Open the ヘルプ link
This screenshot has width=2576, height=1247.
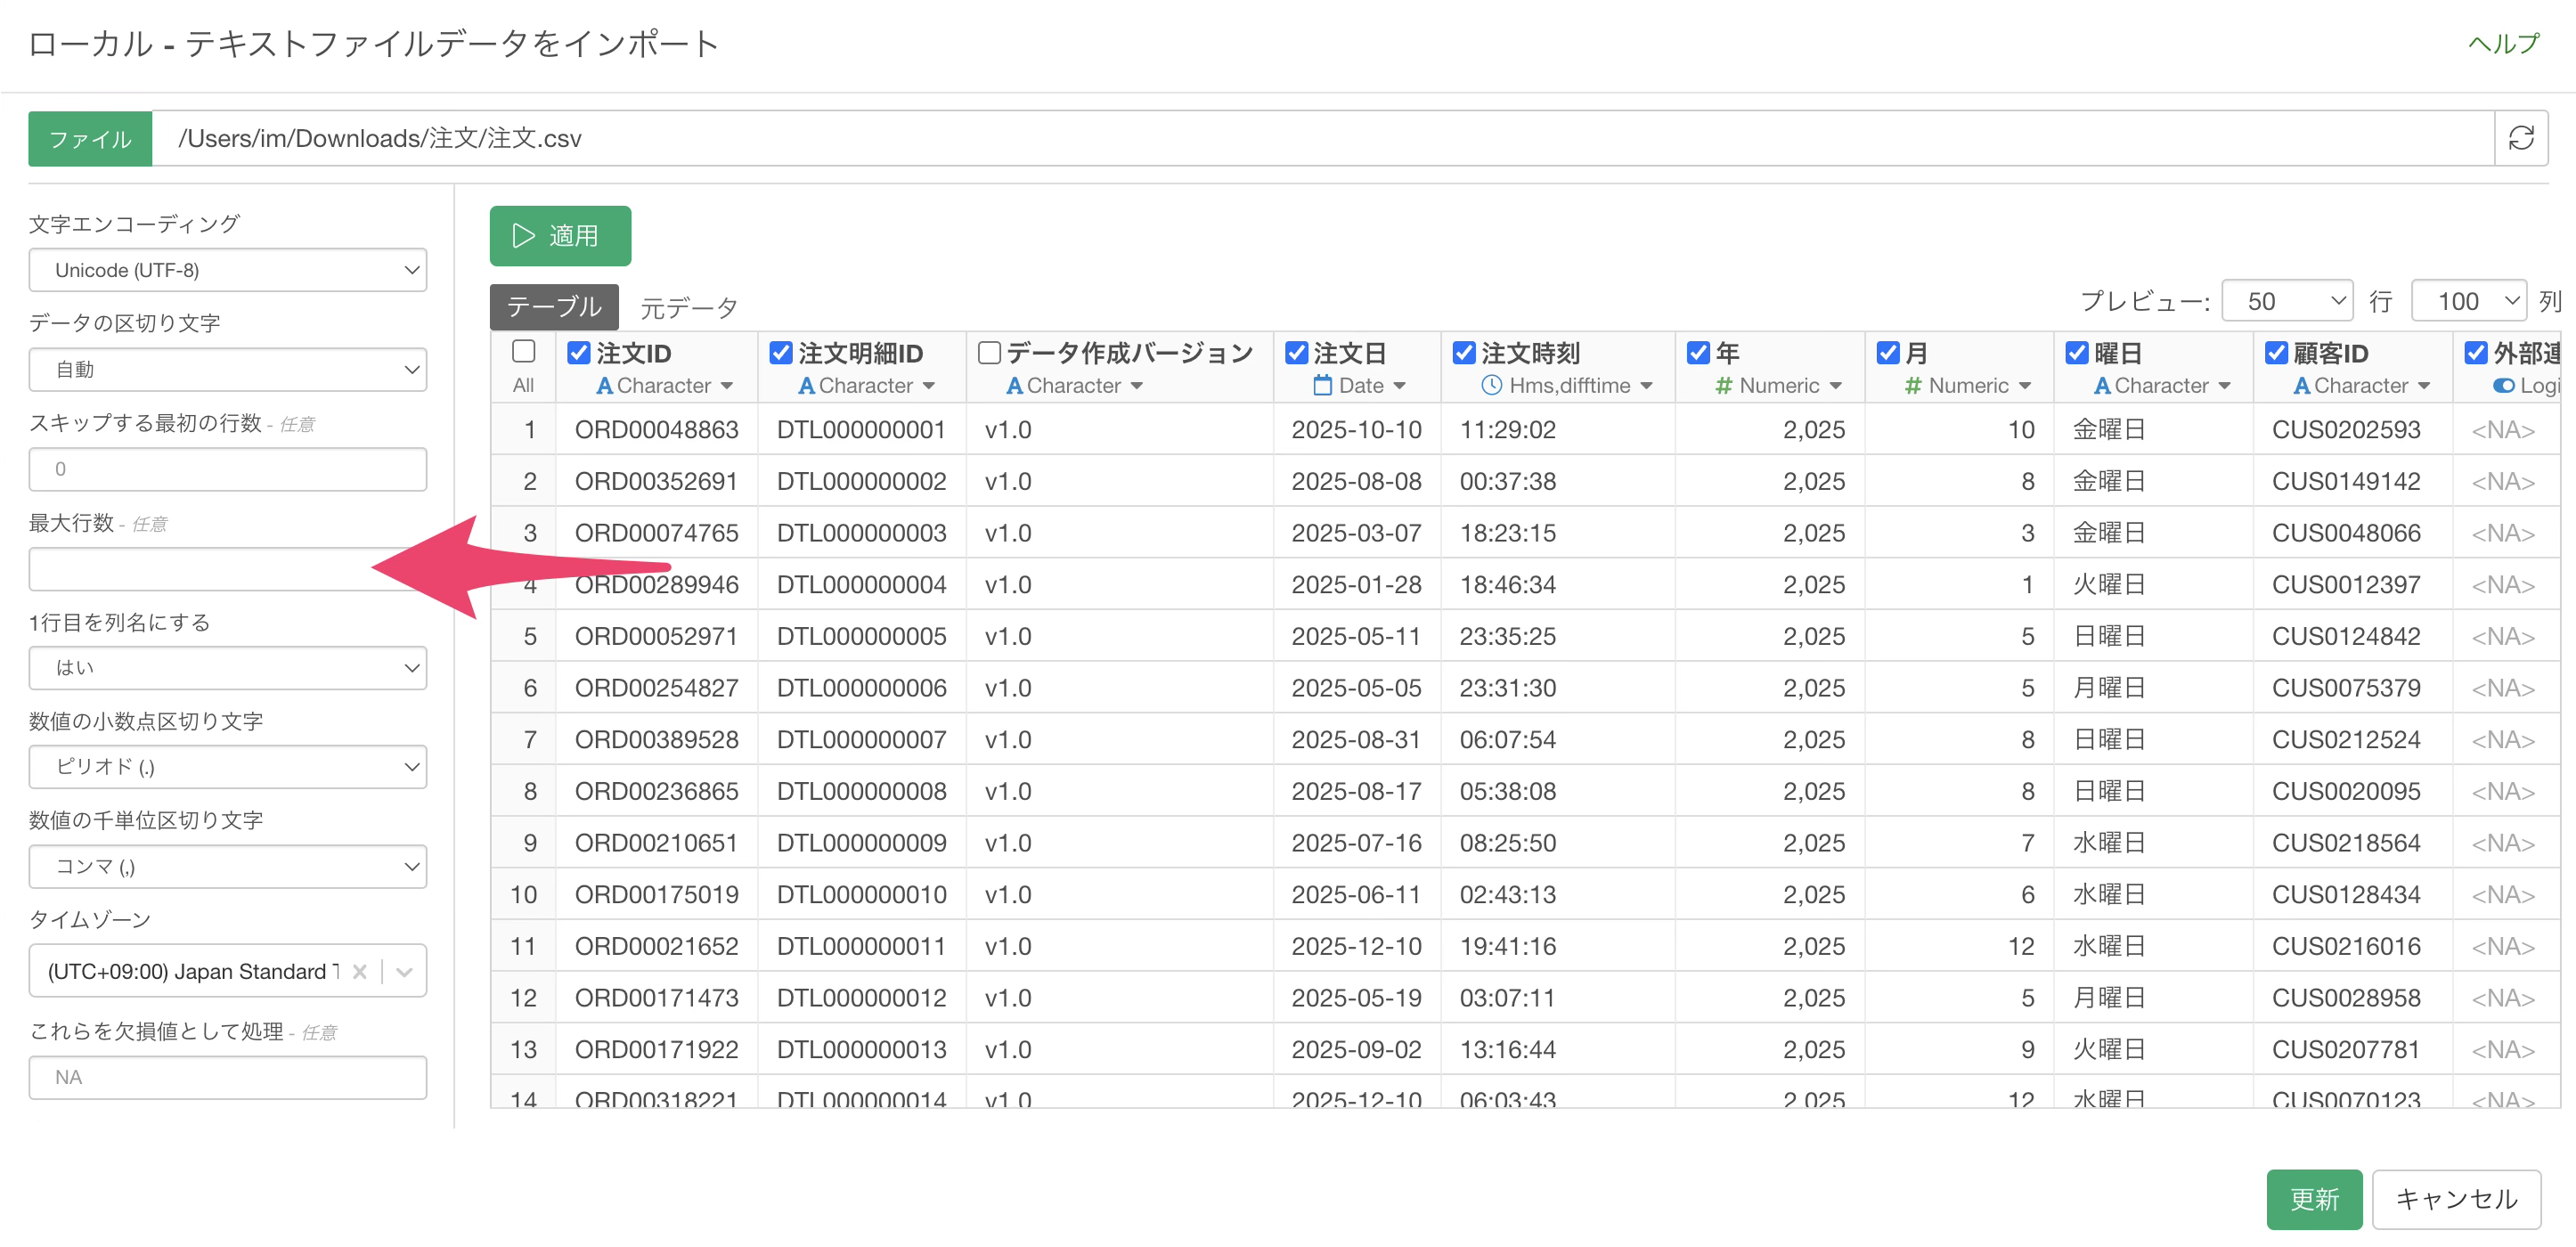point(2503,43)
